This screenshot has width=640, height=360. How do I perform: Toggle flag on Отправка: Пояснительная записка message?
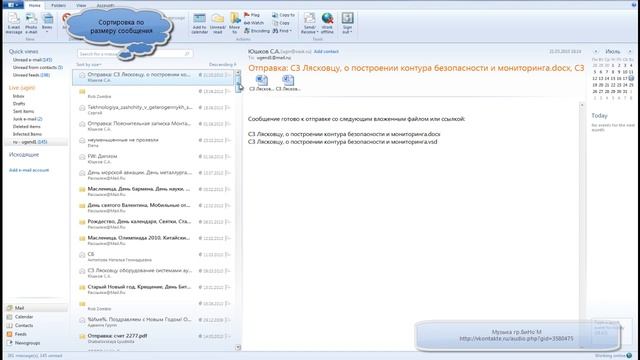228,124
